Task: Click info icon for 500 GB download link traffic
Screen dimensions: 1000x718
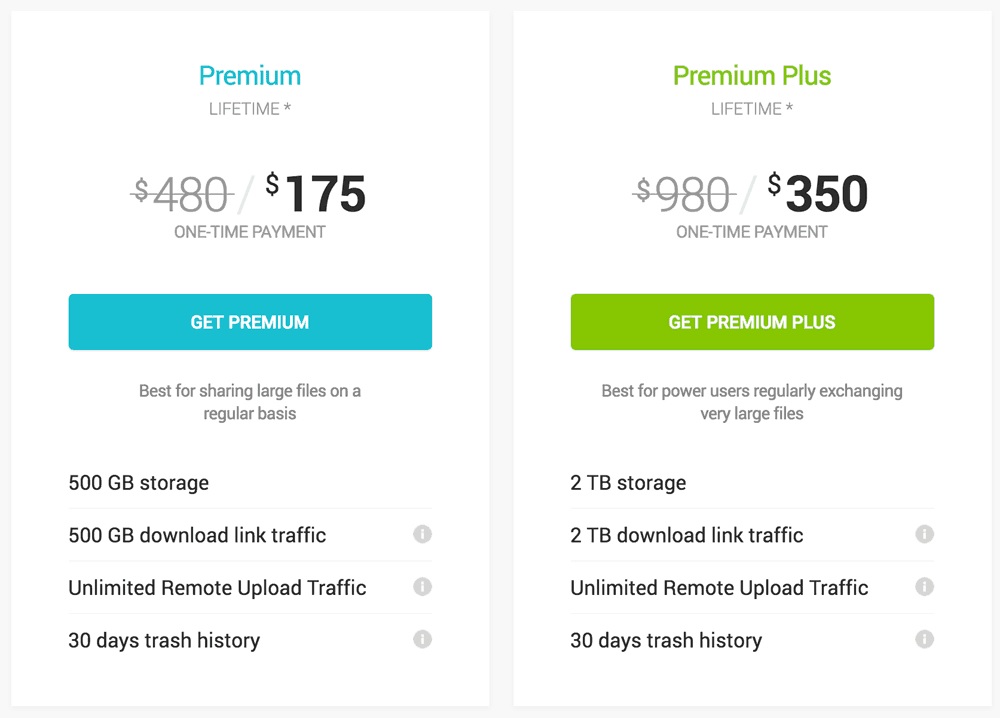Action: click(422, 534)
